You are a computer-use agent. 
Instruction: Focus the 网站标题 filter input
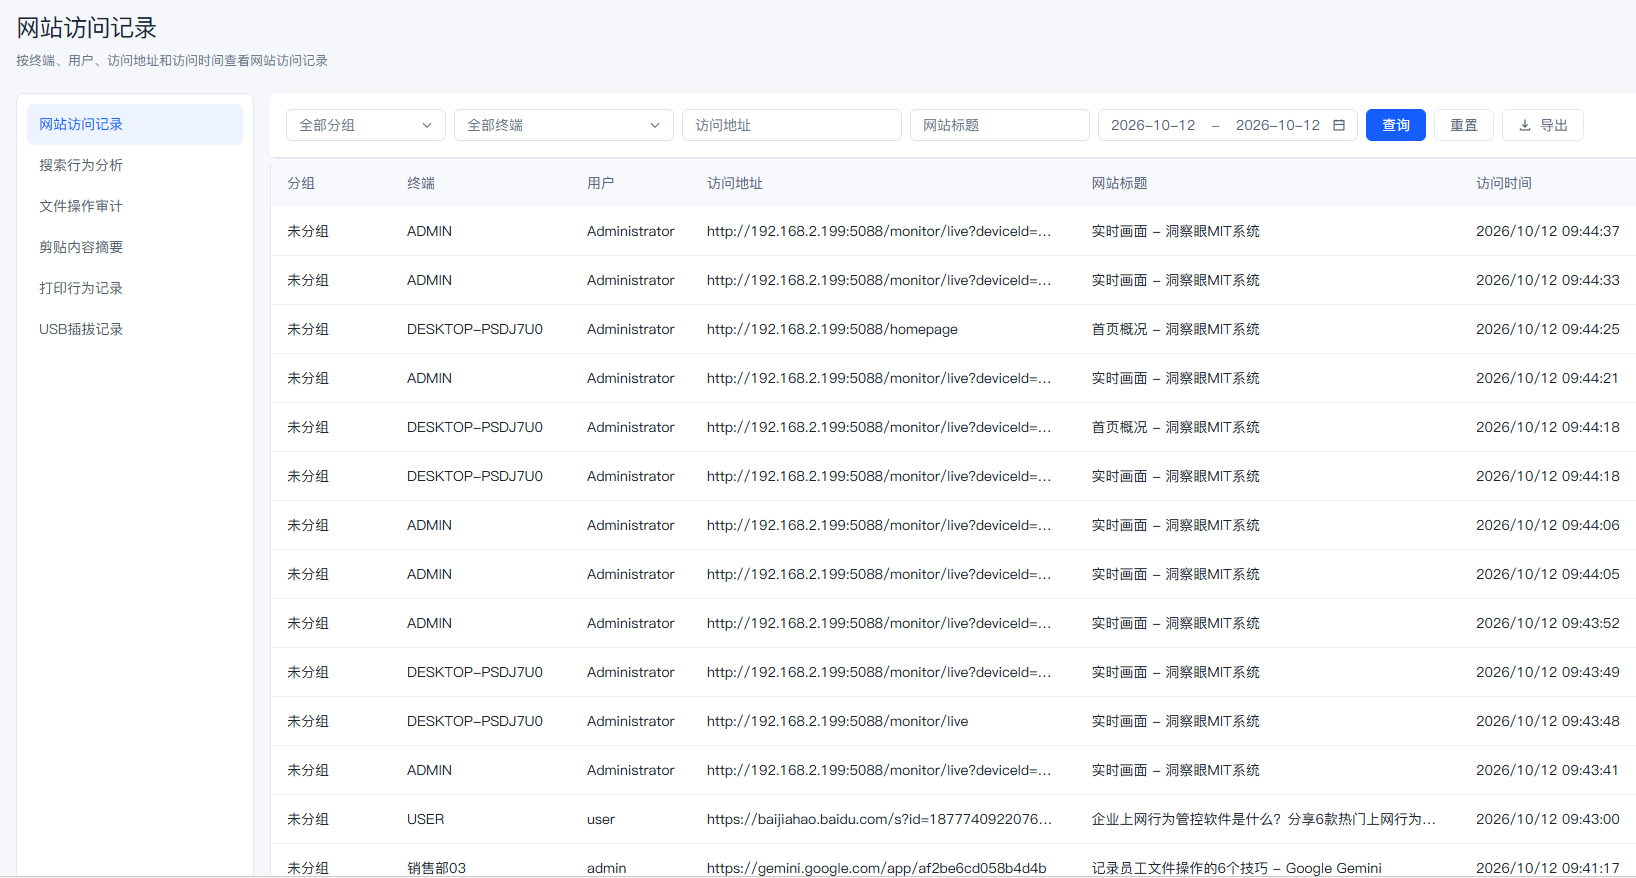(x=1000, y=125)
